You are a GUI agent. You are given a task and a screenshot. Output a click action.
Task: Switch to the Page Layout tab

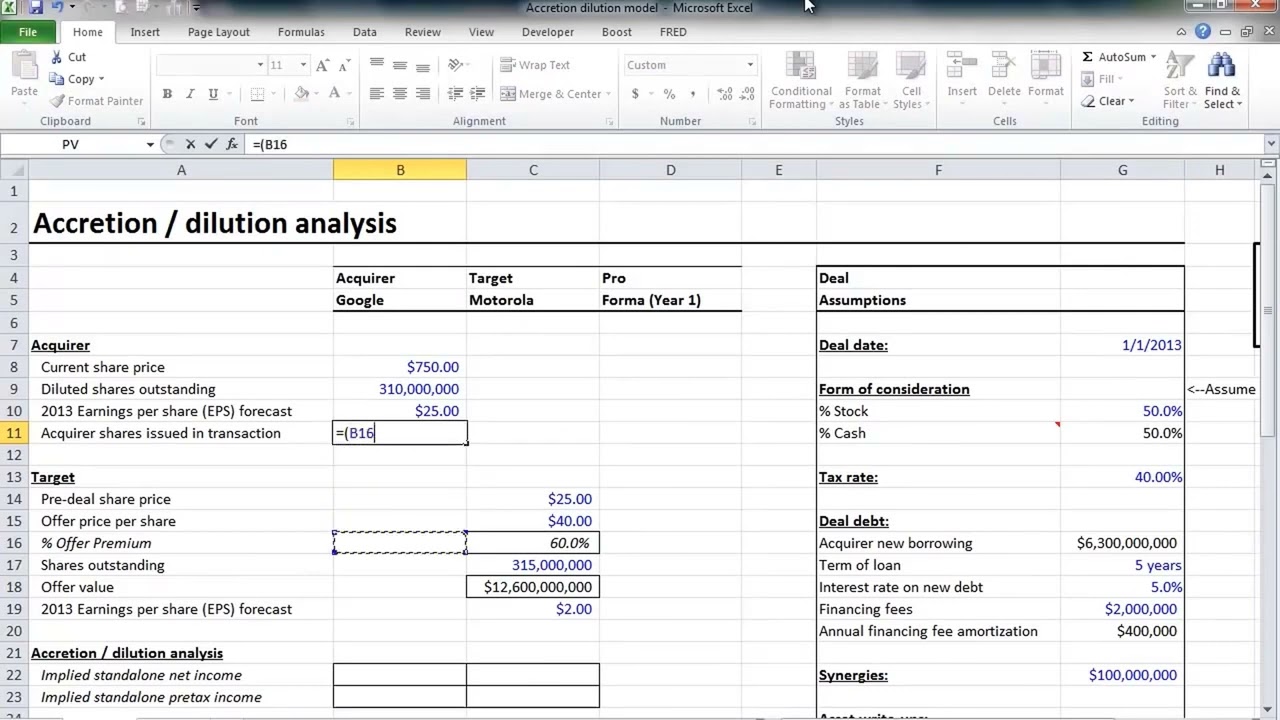[x=219, y=32]
